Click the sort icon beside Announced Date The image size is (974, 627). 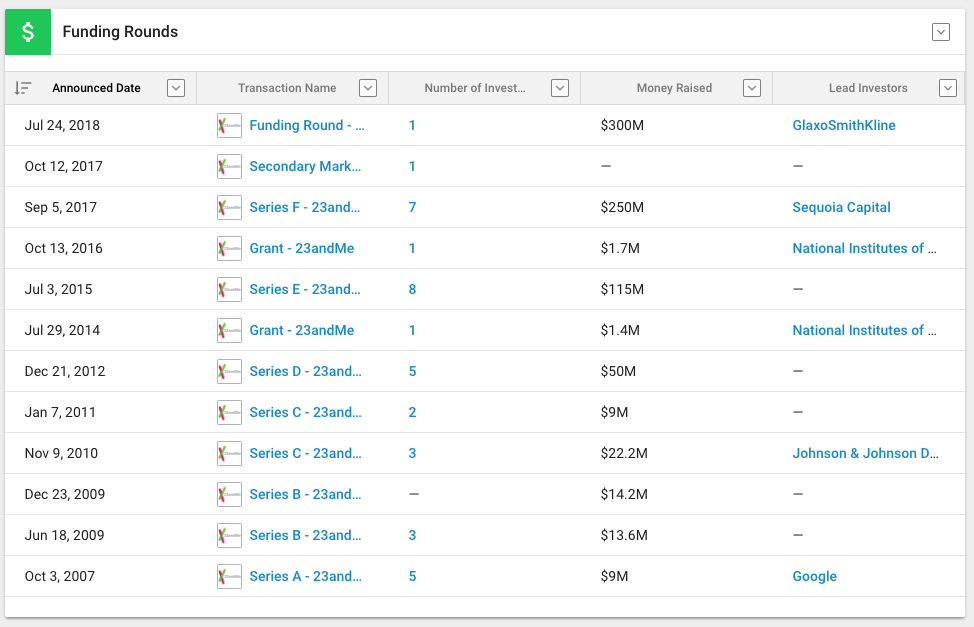23,88
